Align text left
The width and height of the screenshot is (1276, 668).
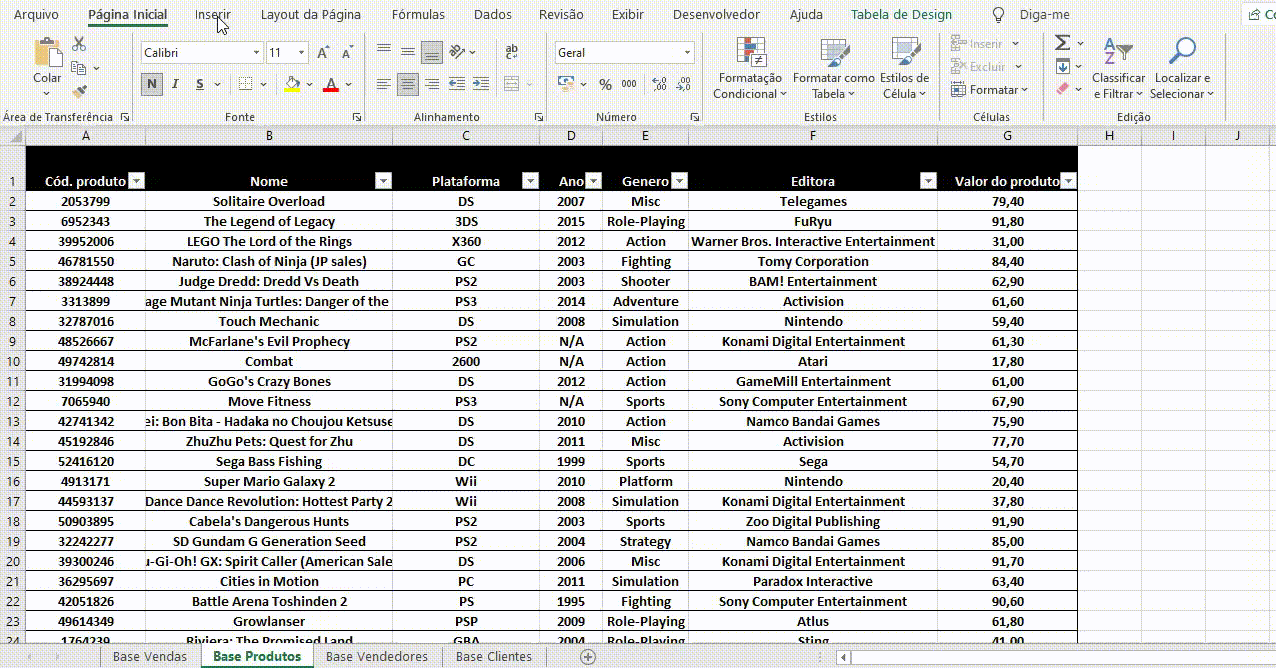click(384, 84)
